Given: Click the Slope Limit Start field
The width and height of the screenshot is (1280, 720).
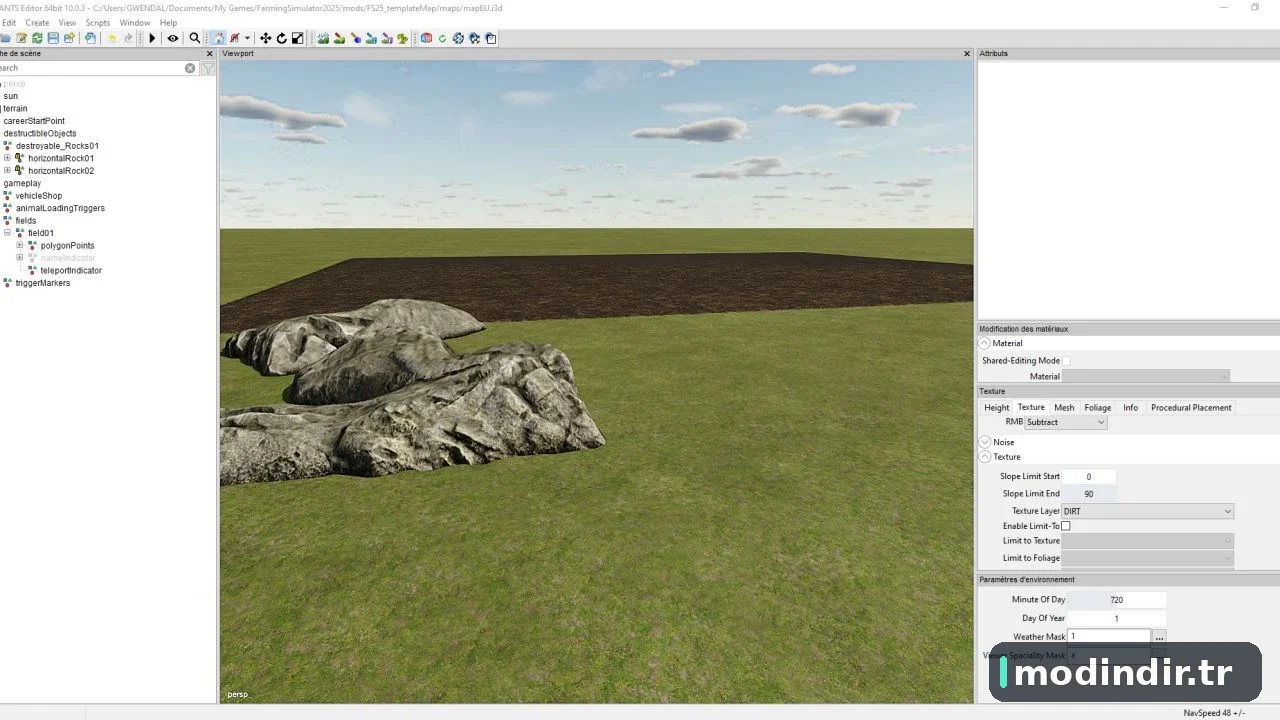Looking at the screenshot, I should point(1089,477).
